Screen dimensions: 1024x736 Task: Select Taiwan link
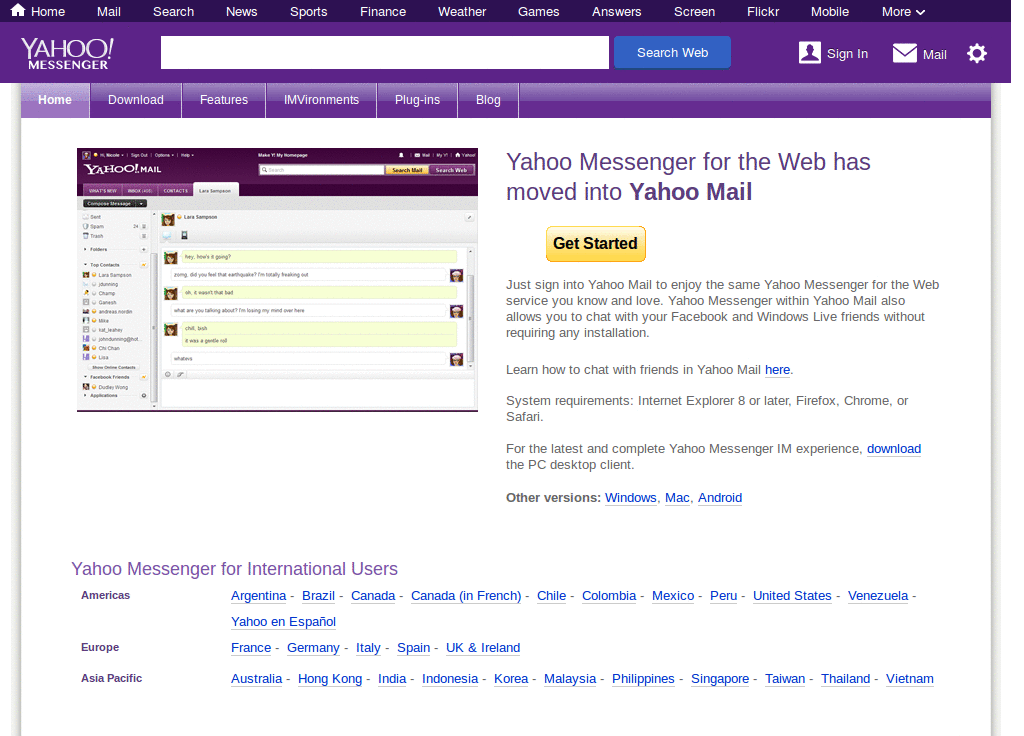[785, 679]
